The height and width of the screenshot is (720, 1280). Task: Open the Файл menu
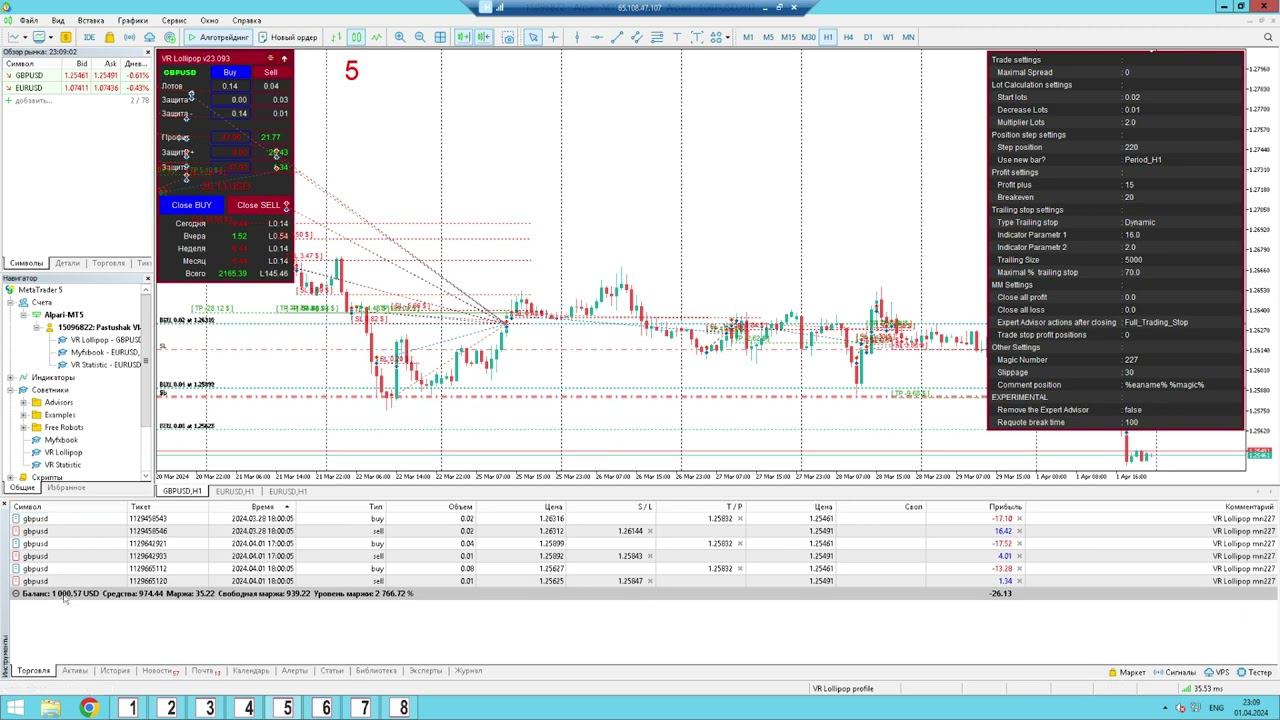28,20
